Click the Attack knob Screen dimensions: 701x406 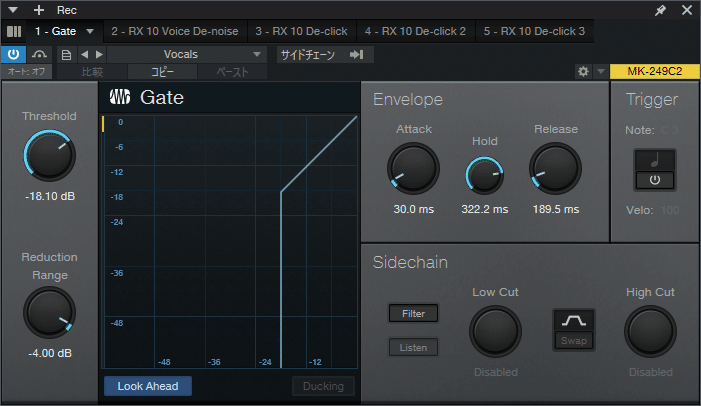tap(414, 169)
